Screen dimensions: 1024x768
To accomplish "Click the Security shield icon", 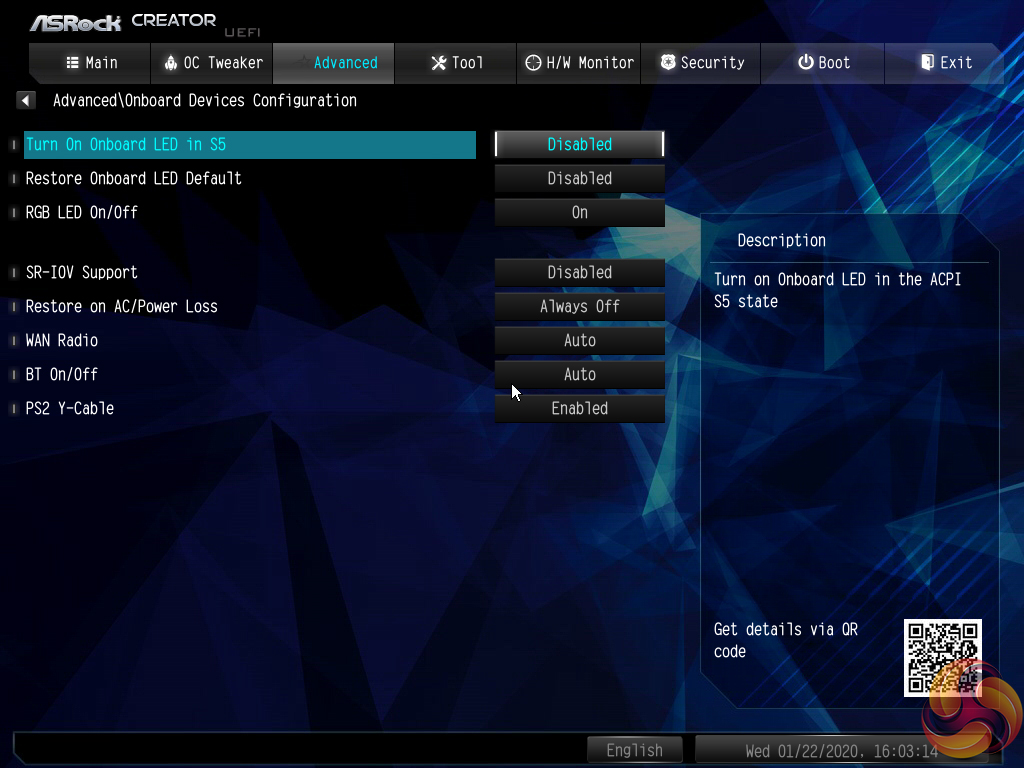I will coord(667,62).
